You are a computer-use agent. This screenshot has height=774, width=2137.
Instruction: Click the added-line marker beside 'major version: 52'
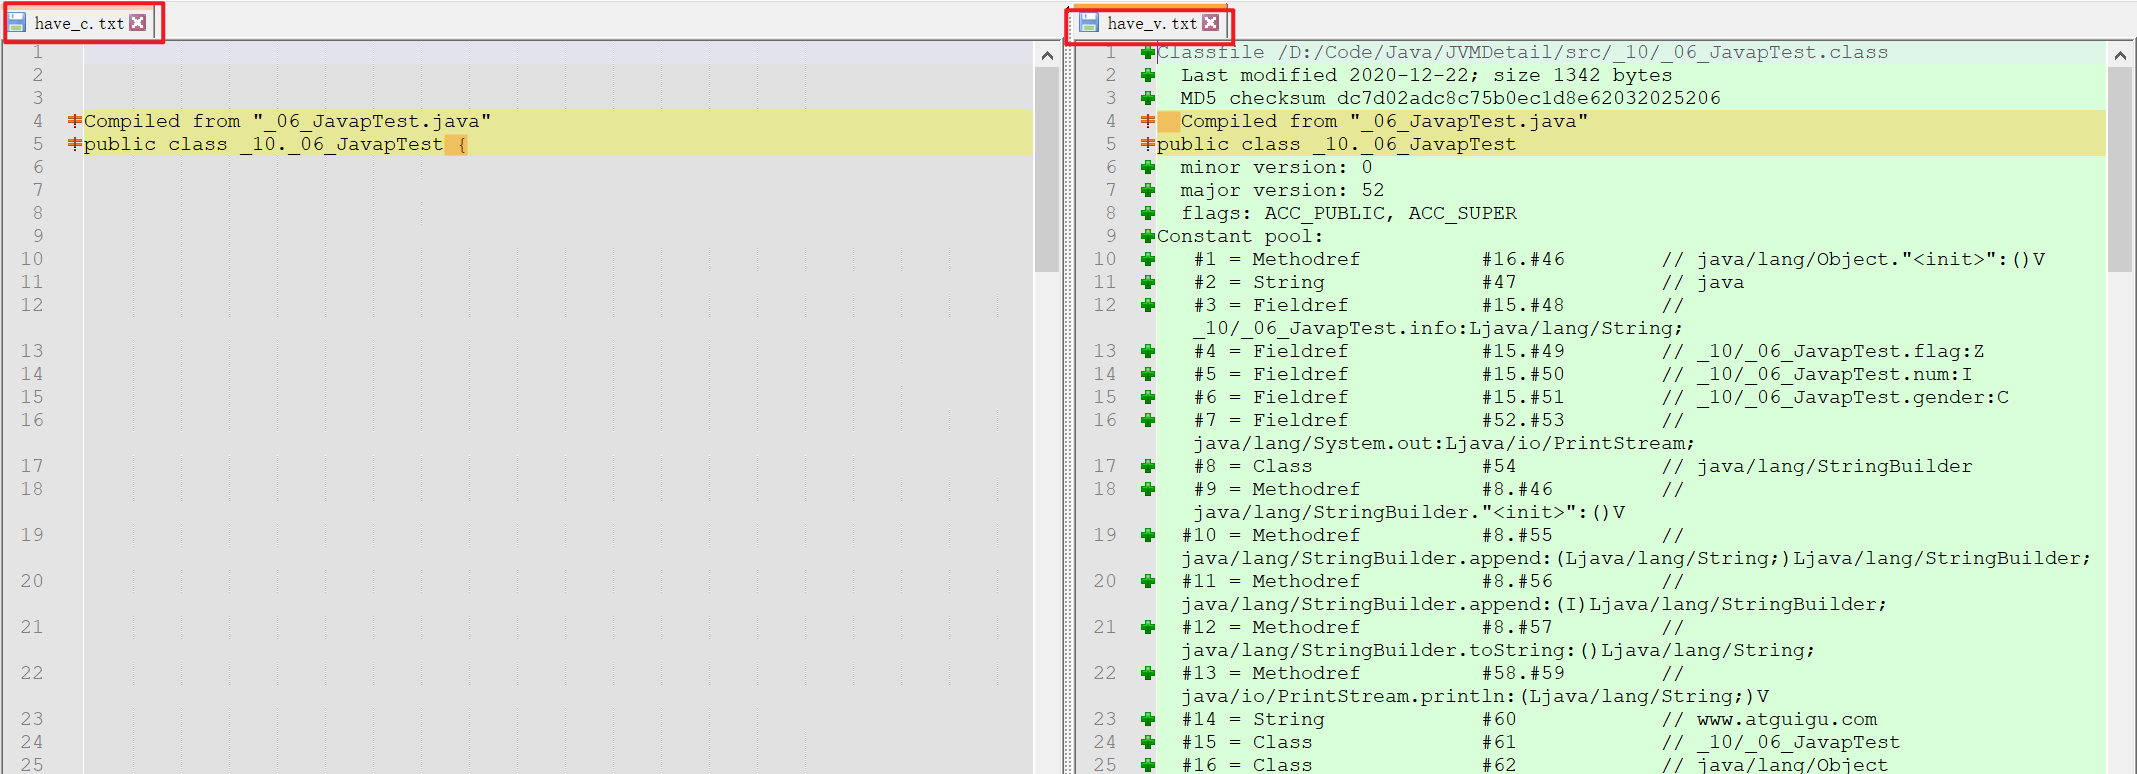point(1148,190)
